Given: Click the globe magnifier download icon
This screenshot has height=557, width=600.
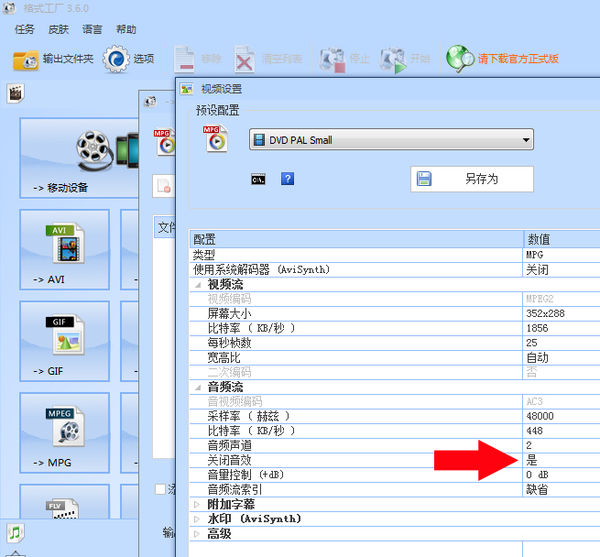Looking at the screenshot, I should tap(460, 59).
